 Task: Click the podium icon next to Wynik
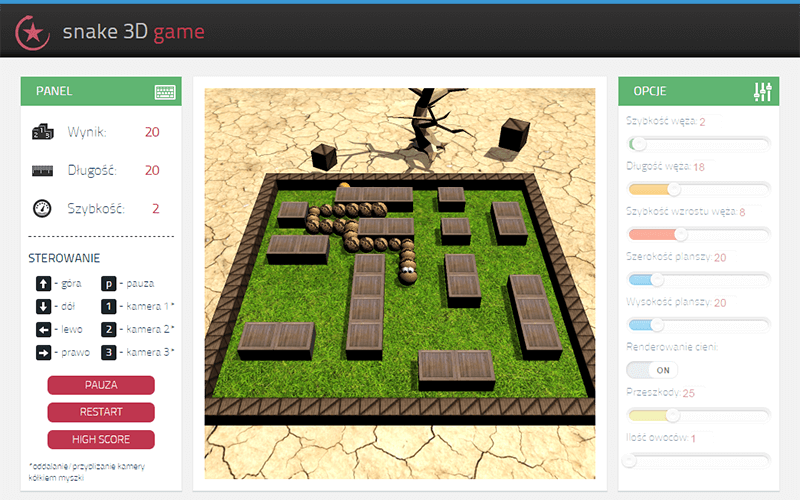pos(42,132)
